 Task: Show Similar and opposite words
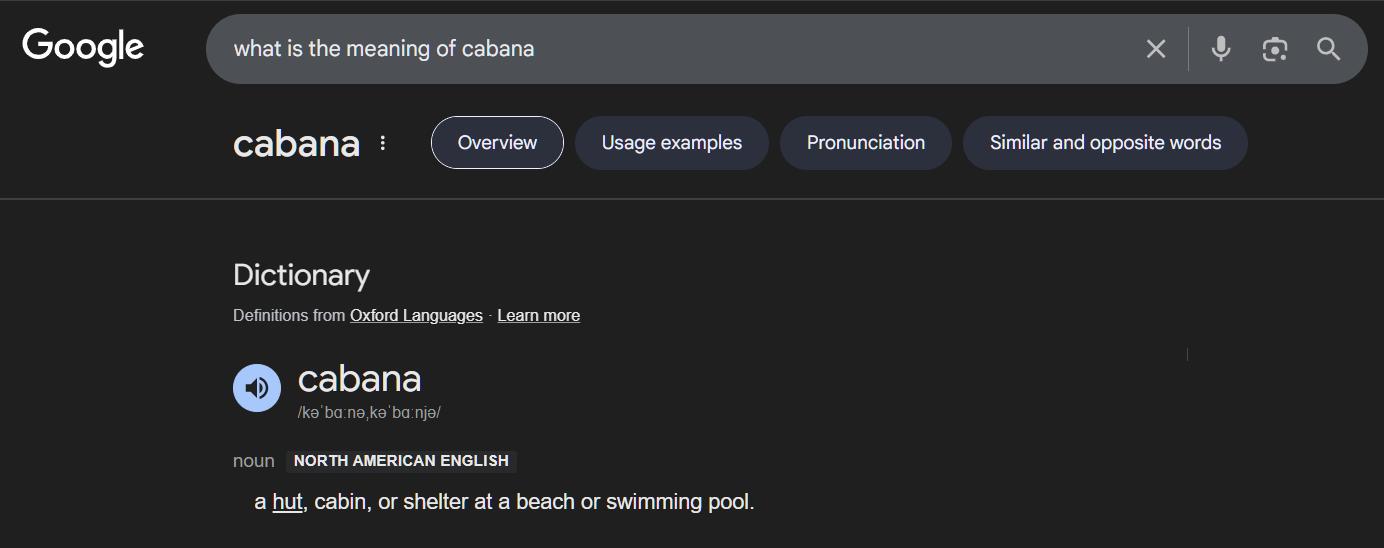(x=1105, y=143)
